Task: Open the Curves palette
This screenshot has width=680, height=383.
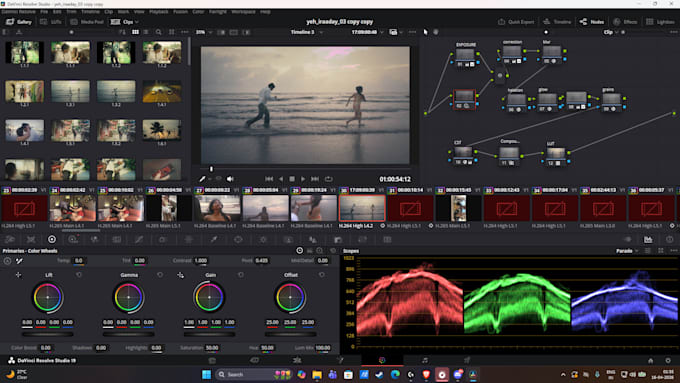Action: 139,239
